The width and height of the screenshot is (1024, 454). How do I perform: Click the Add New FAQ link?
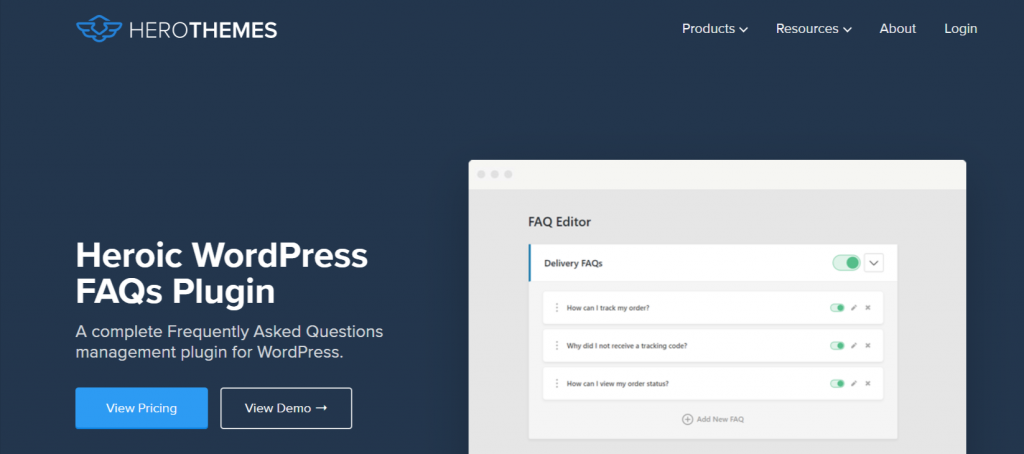click(713, 419)
